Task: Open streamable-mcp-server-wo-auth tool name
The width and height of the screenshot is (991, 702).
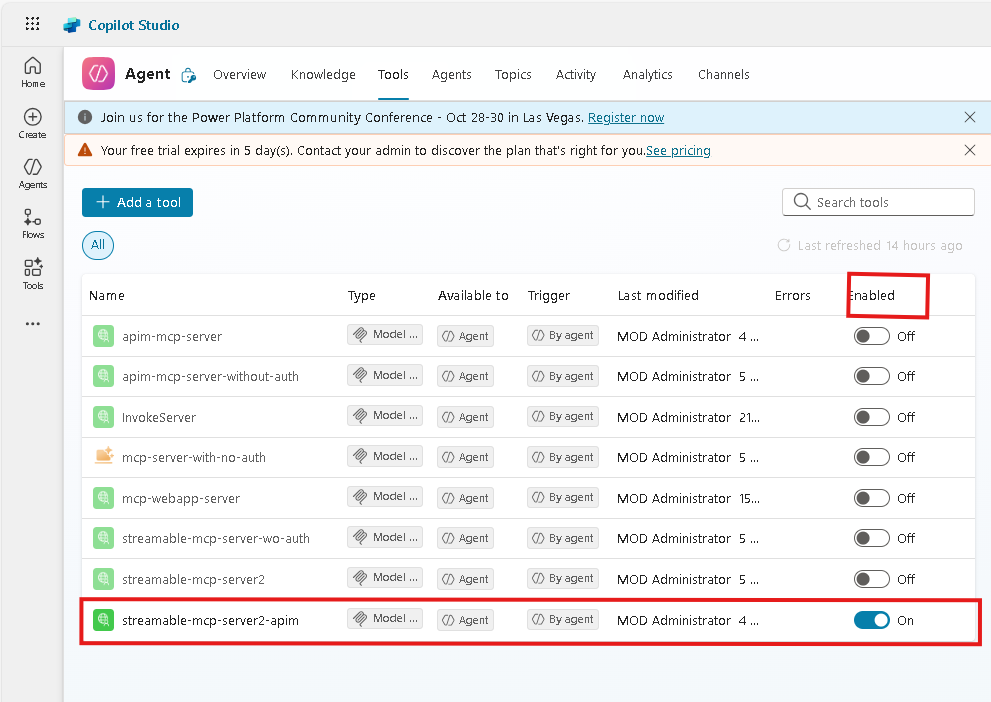Action: [x=216, y=538]
